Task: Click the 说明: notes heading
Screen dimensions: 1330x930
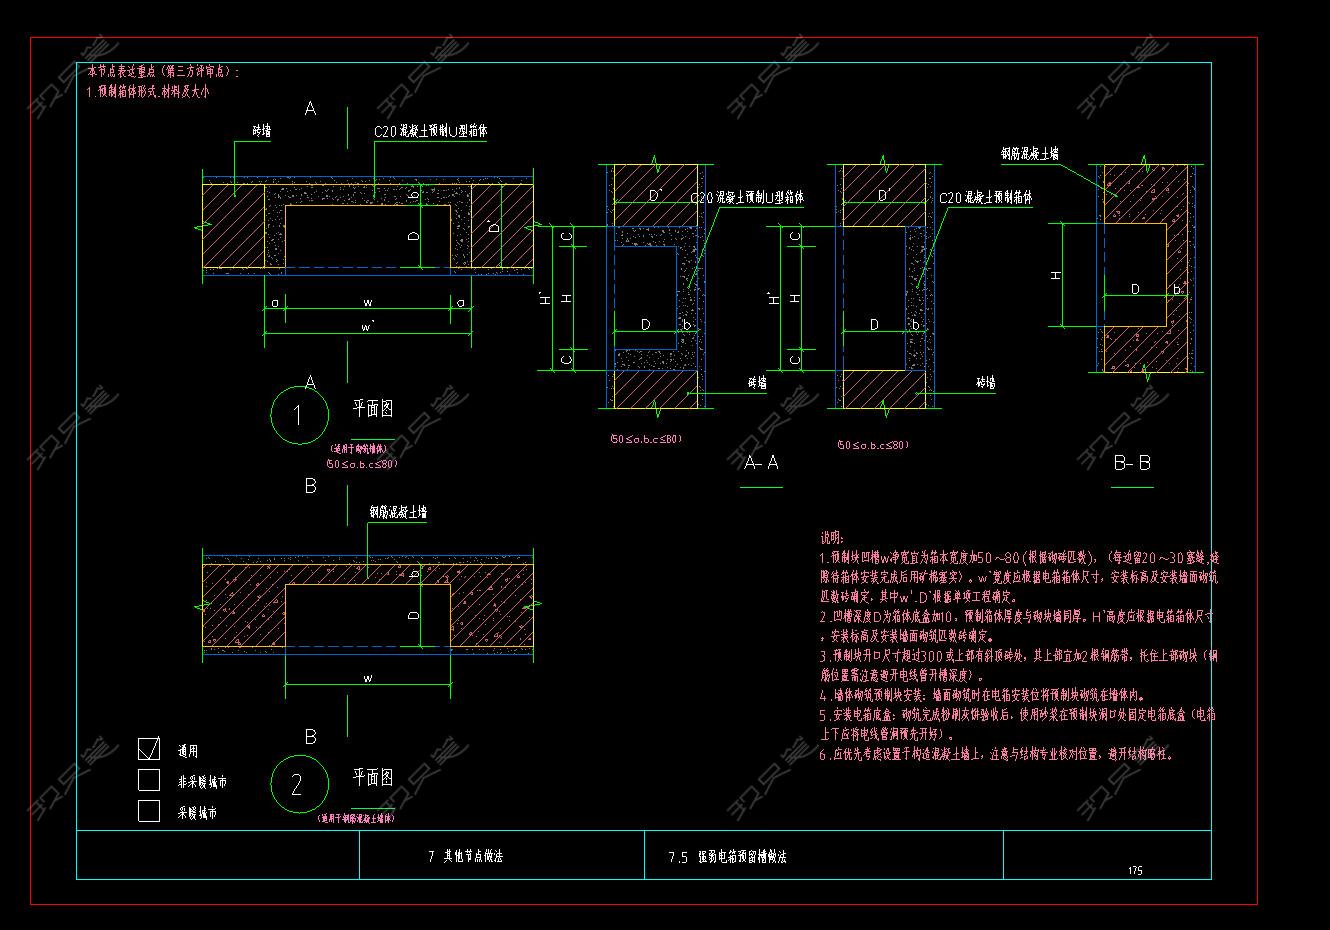Action: (x=832, y=538)
